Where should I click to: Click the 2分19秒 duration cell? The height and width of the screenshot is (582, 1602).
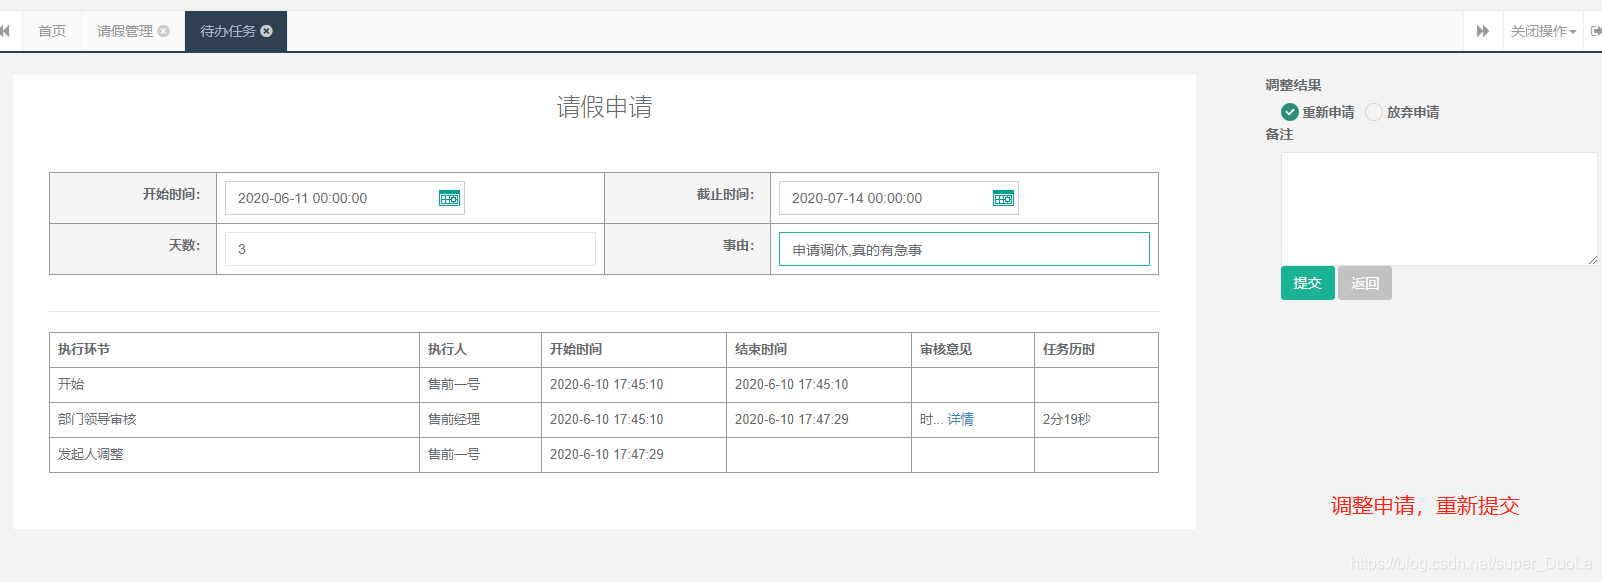coord(1096,420)
